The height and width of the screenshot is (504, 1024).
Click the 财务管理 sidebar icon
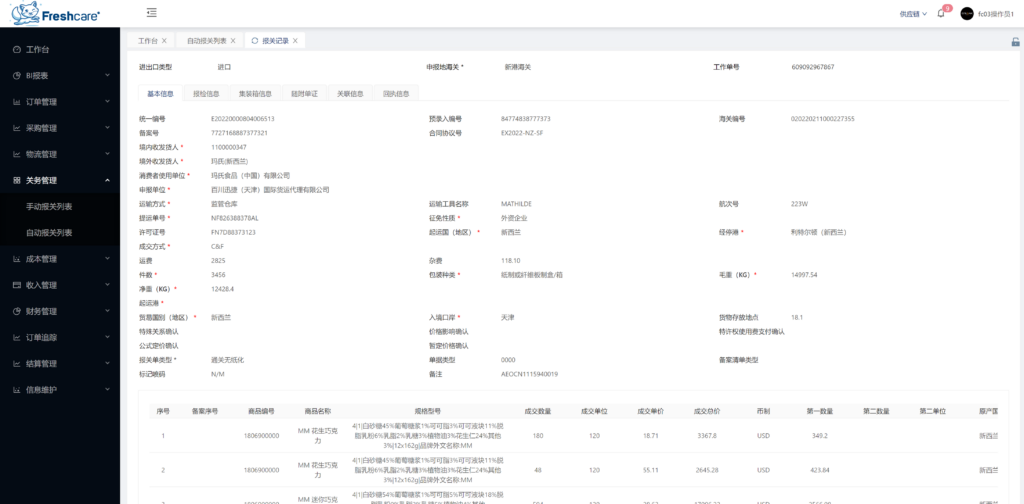(17, 311)
